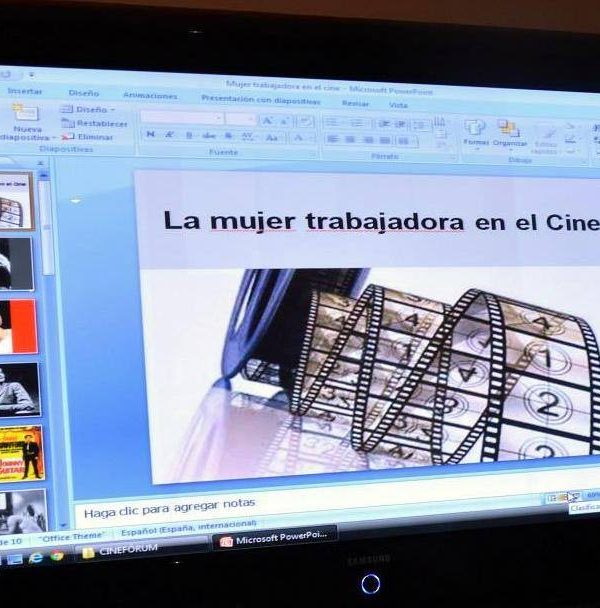Image resolution: width=600 pixels, height=608 pixels.
Task: Click Eliminar to delete the slide
Action: (x=88, y=137)
